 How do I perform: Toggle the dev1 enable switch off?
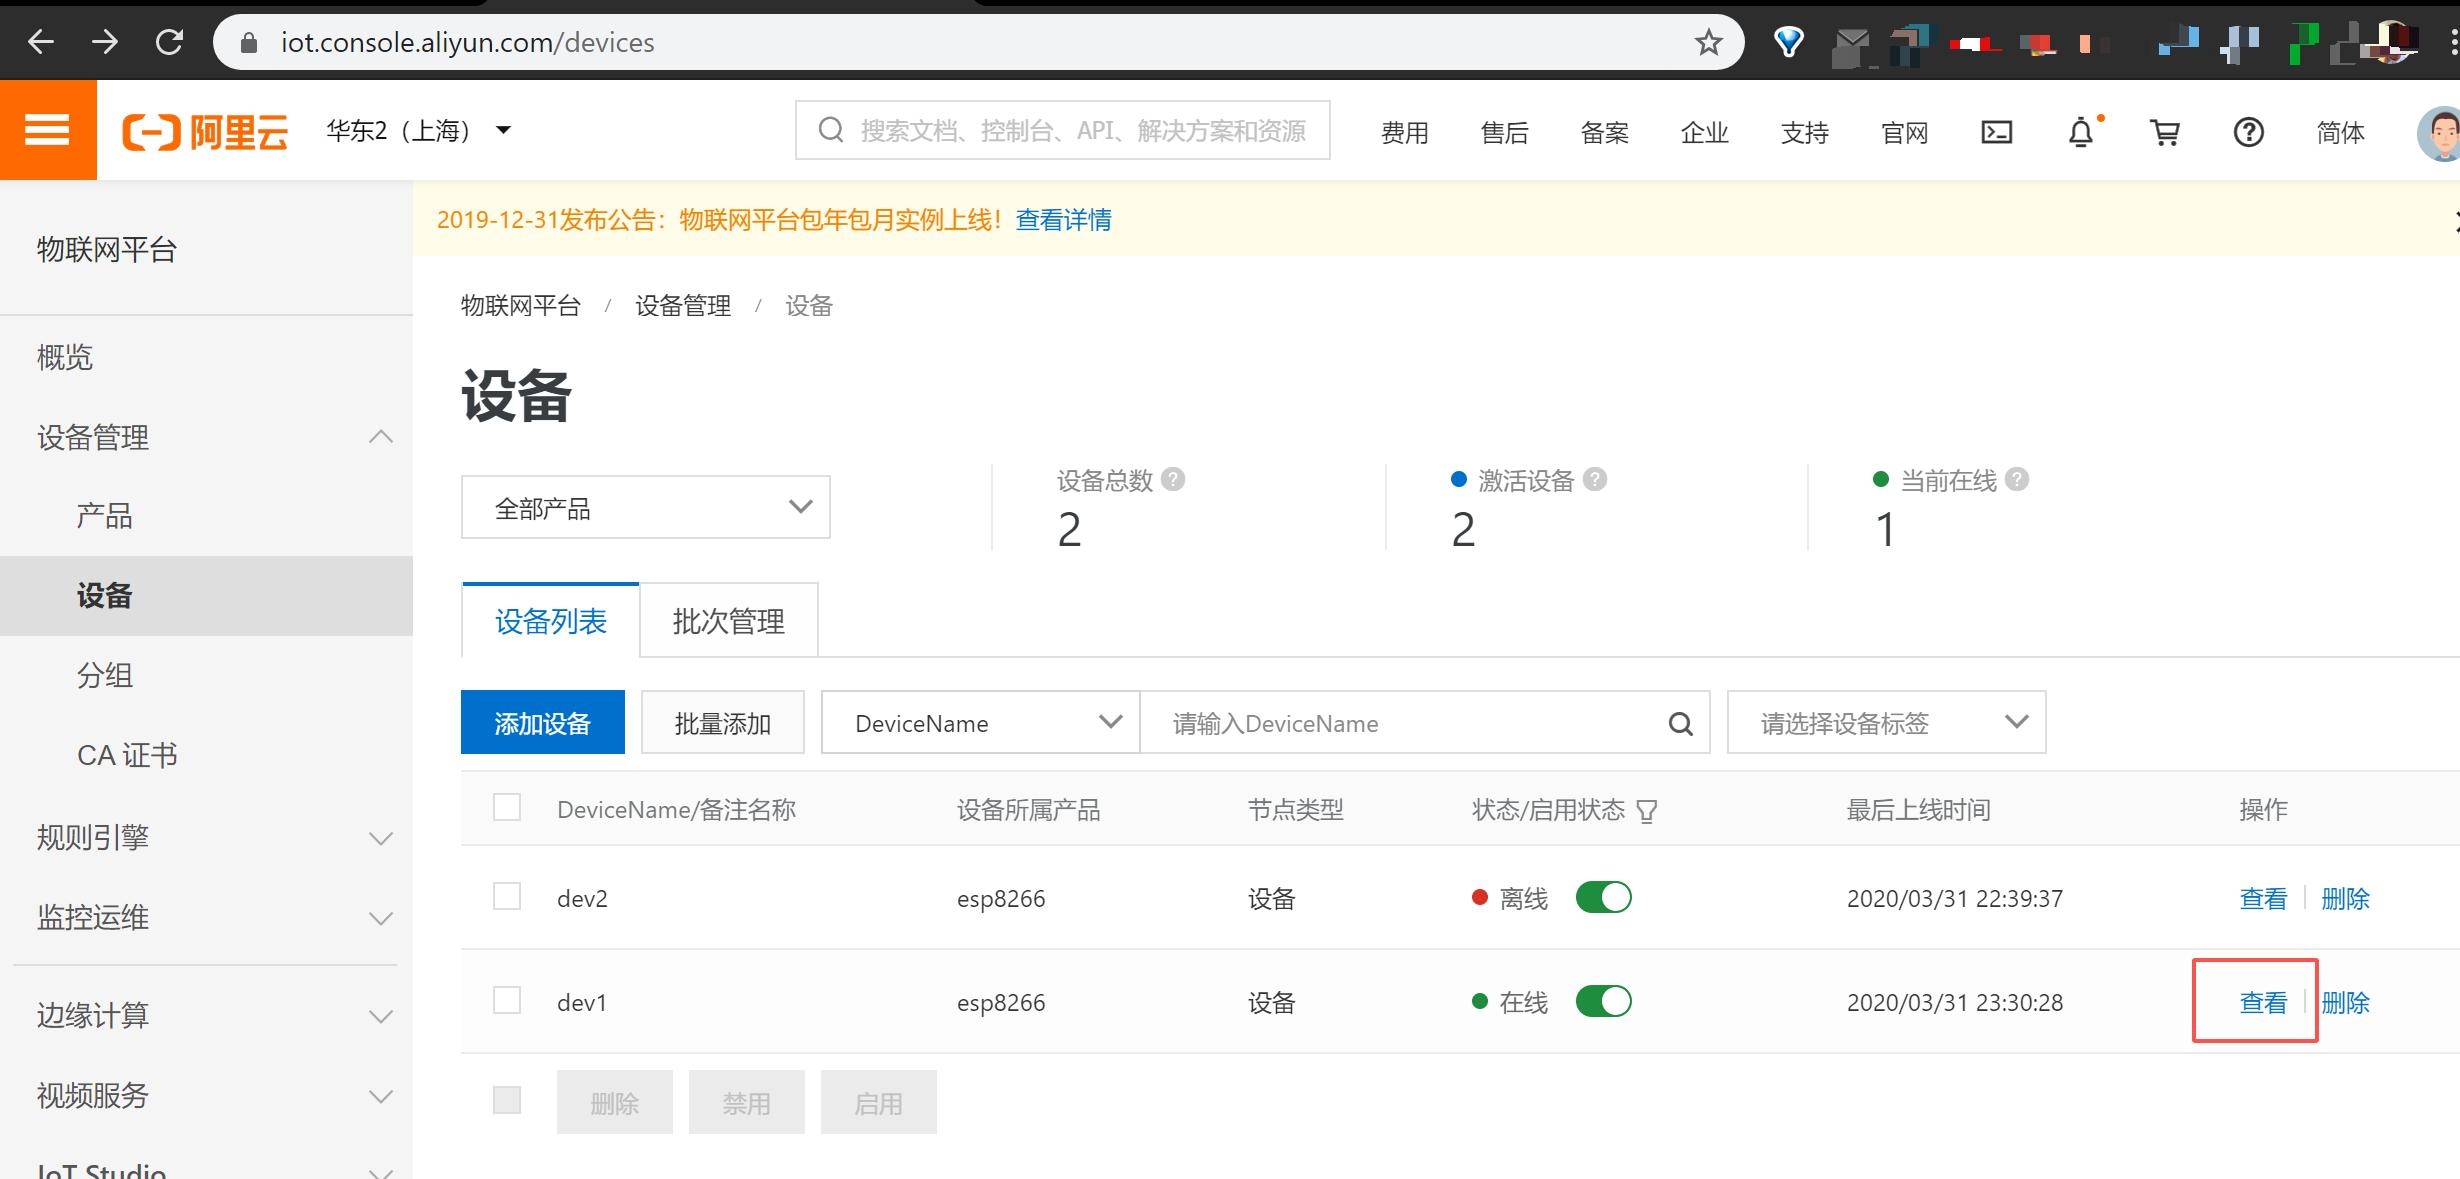(1603, 1001)
